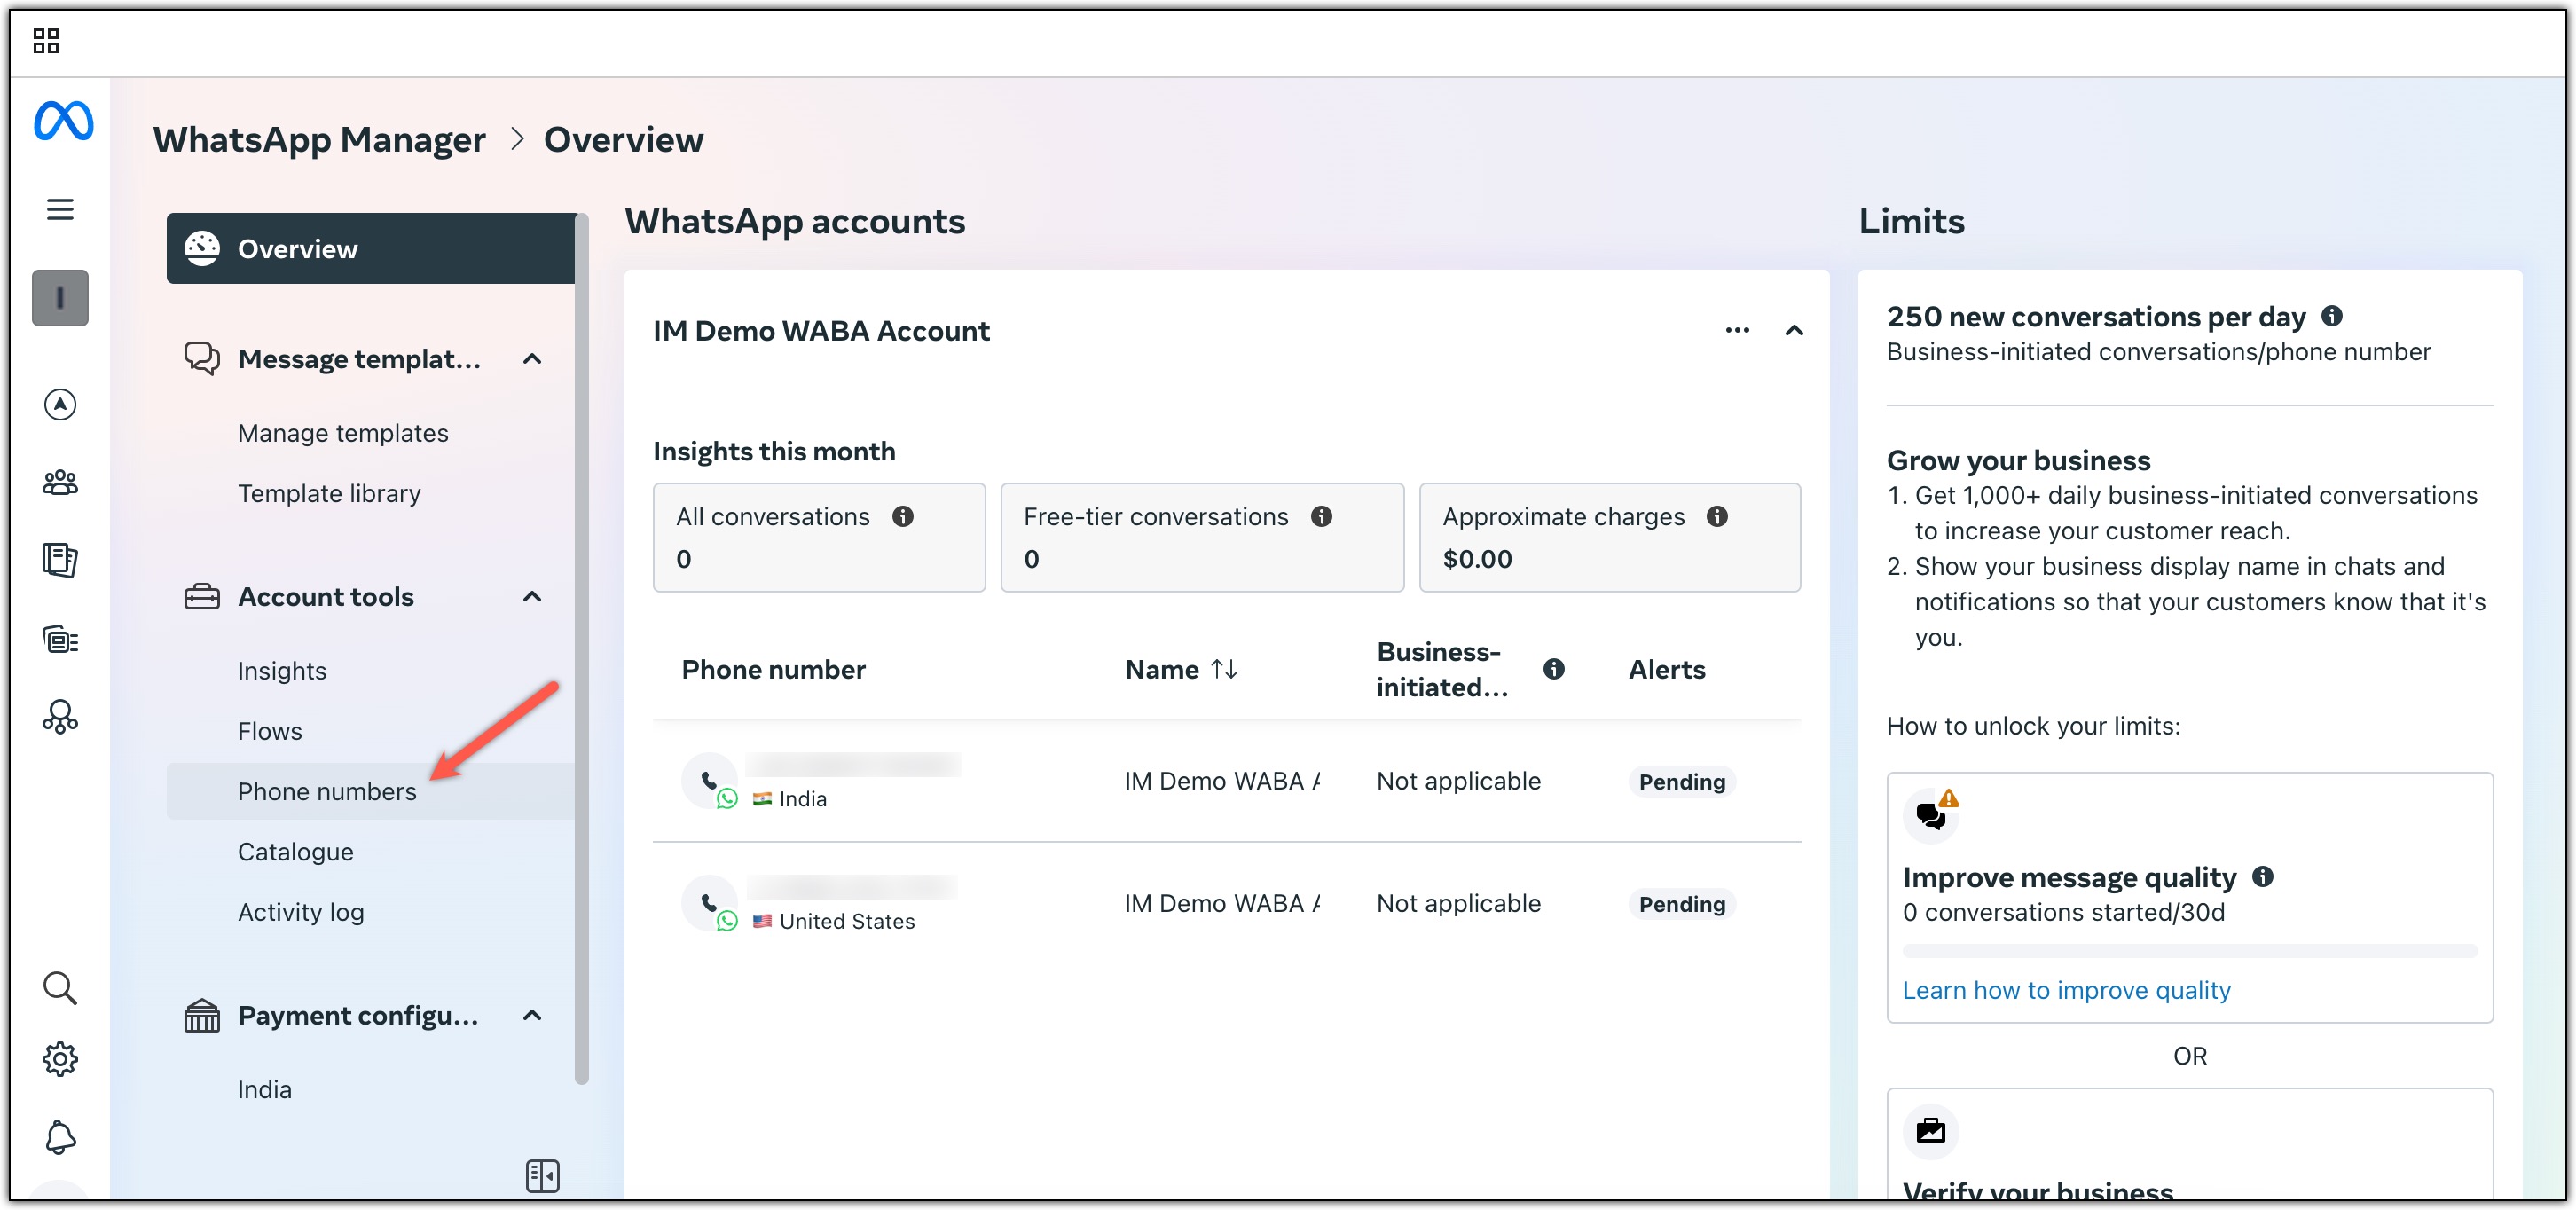Open the notifications bell icon
This screenshot has width=2576, height=1210.
(60, 1137)
